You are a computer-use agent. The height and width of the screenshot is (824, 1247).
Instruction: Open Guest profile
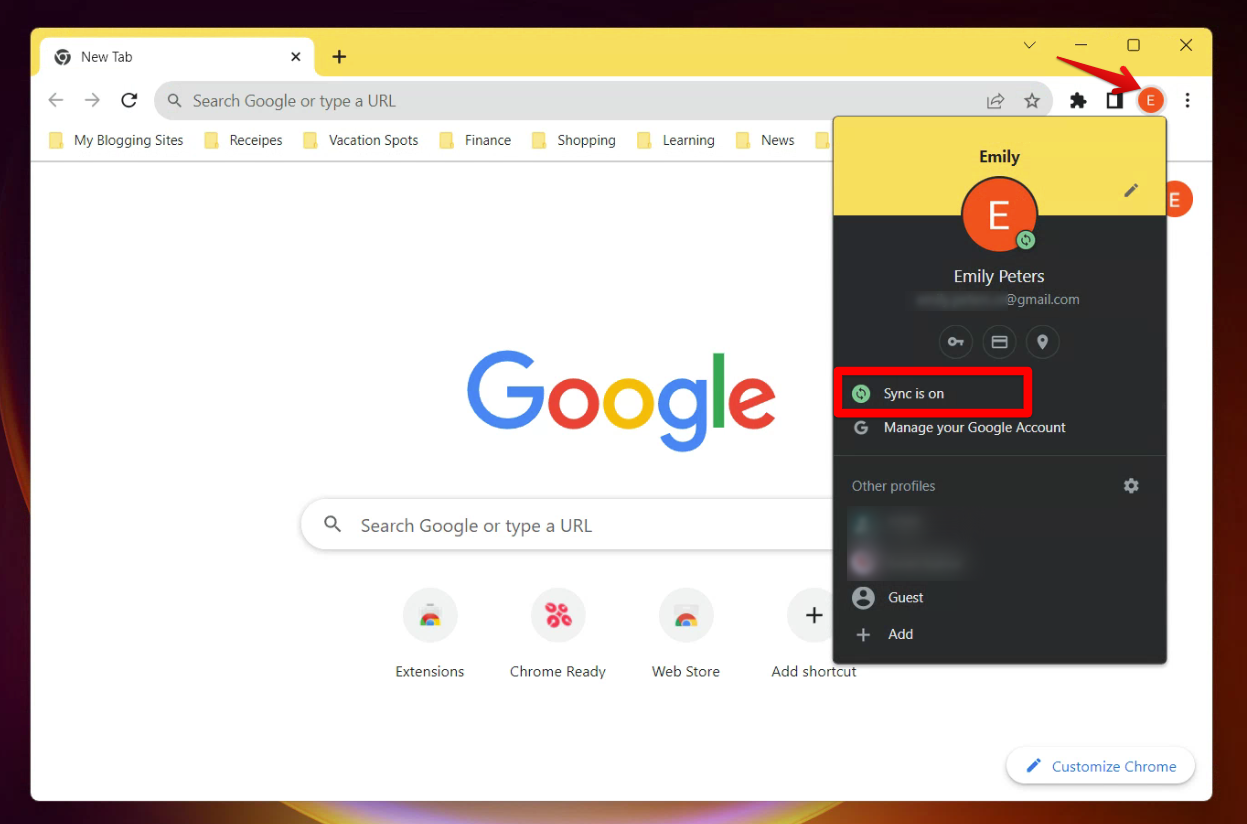coord(999,597)
